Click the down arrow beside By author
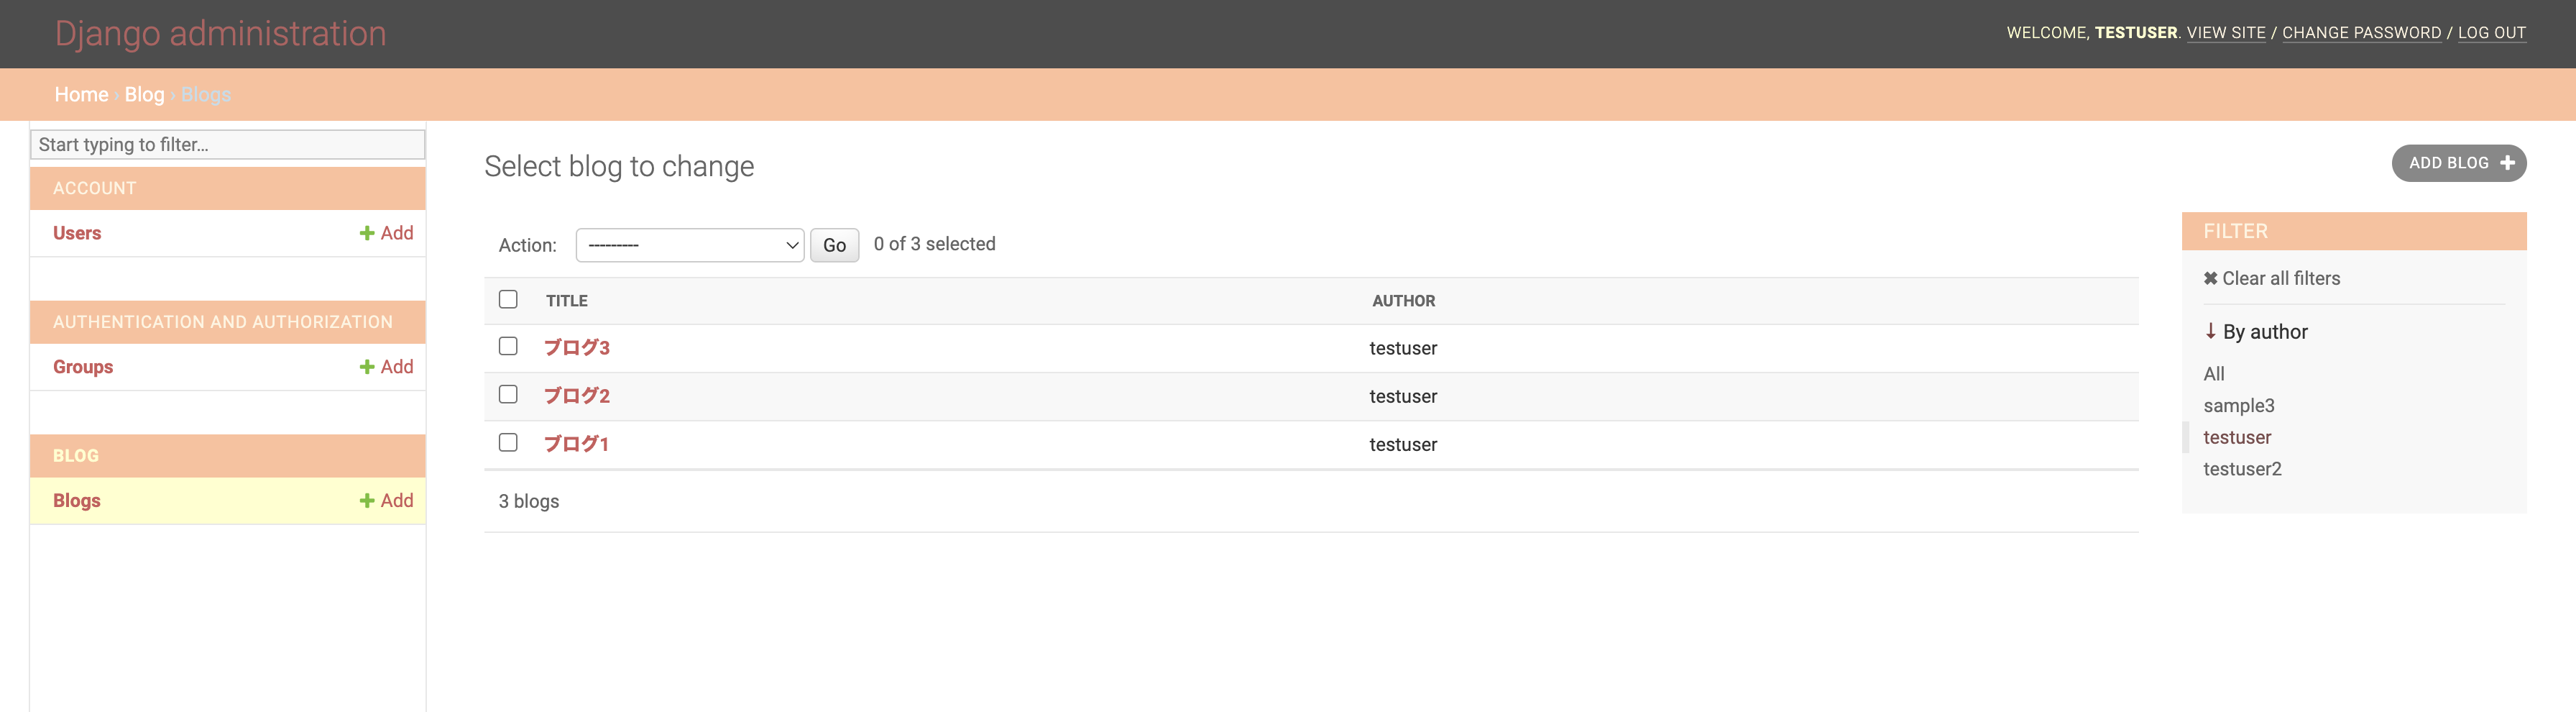2576x712 pixels. [2210, 331]
